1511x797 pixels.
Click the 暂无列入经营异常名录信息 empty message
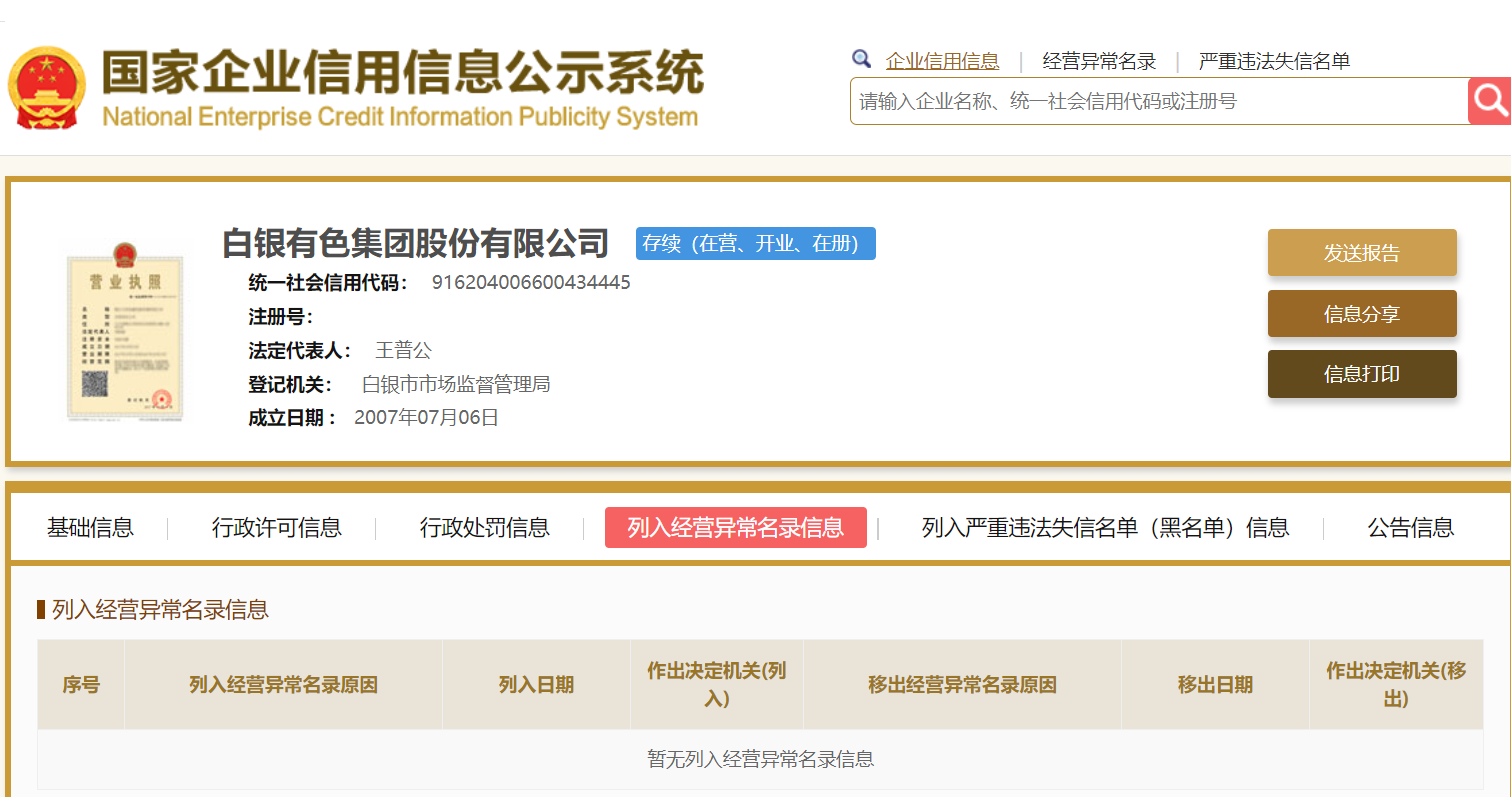click(761, 759)
